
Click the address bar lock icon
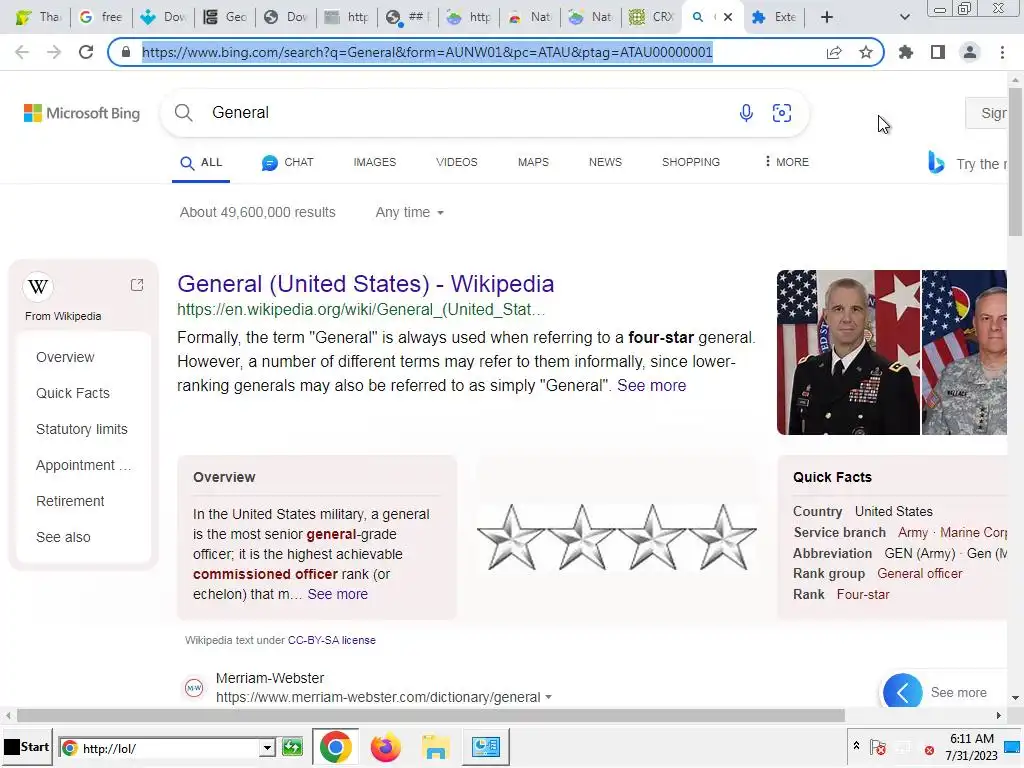click(126, 52)
